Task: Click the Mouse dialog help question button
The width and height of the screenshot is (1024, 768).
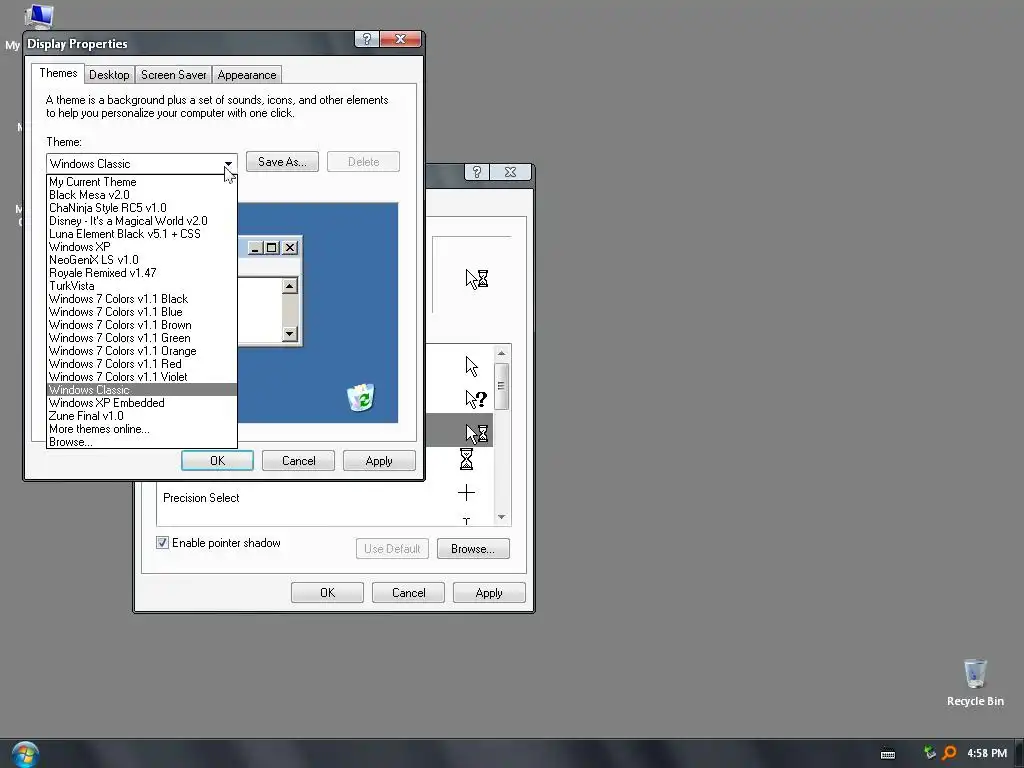Action: pyautogui.click(x=476, y=172)
